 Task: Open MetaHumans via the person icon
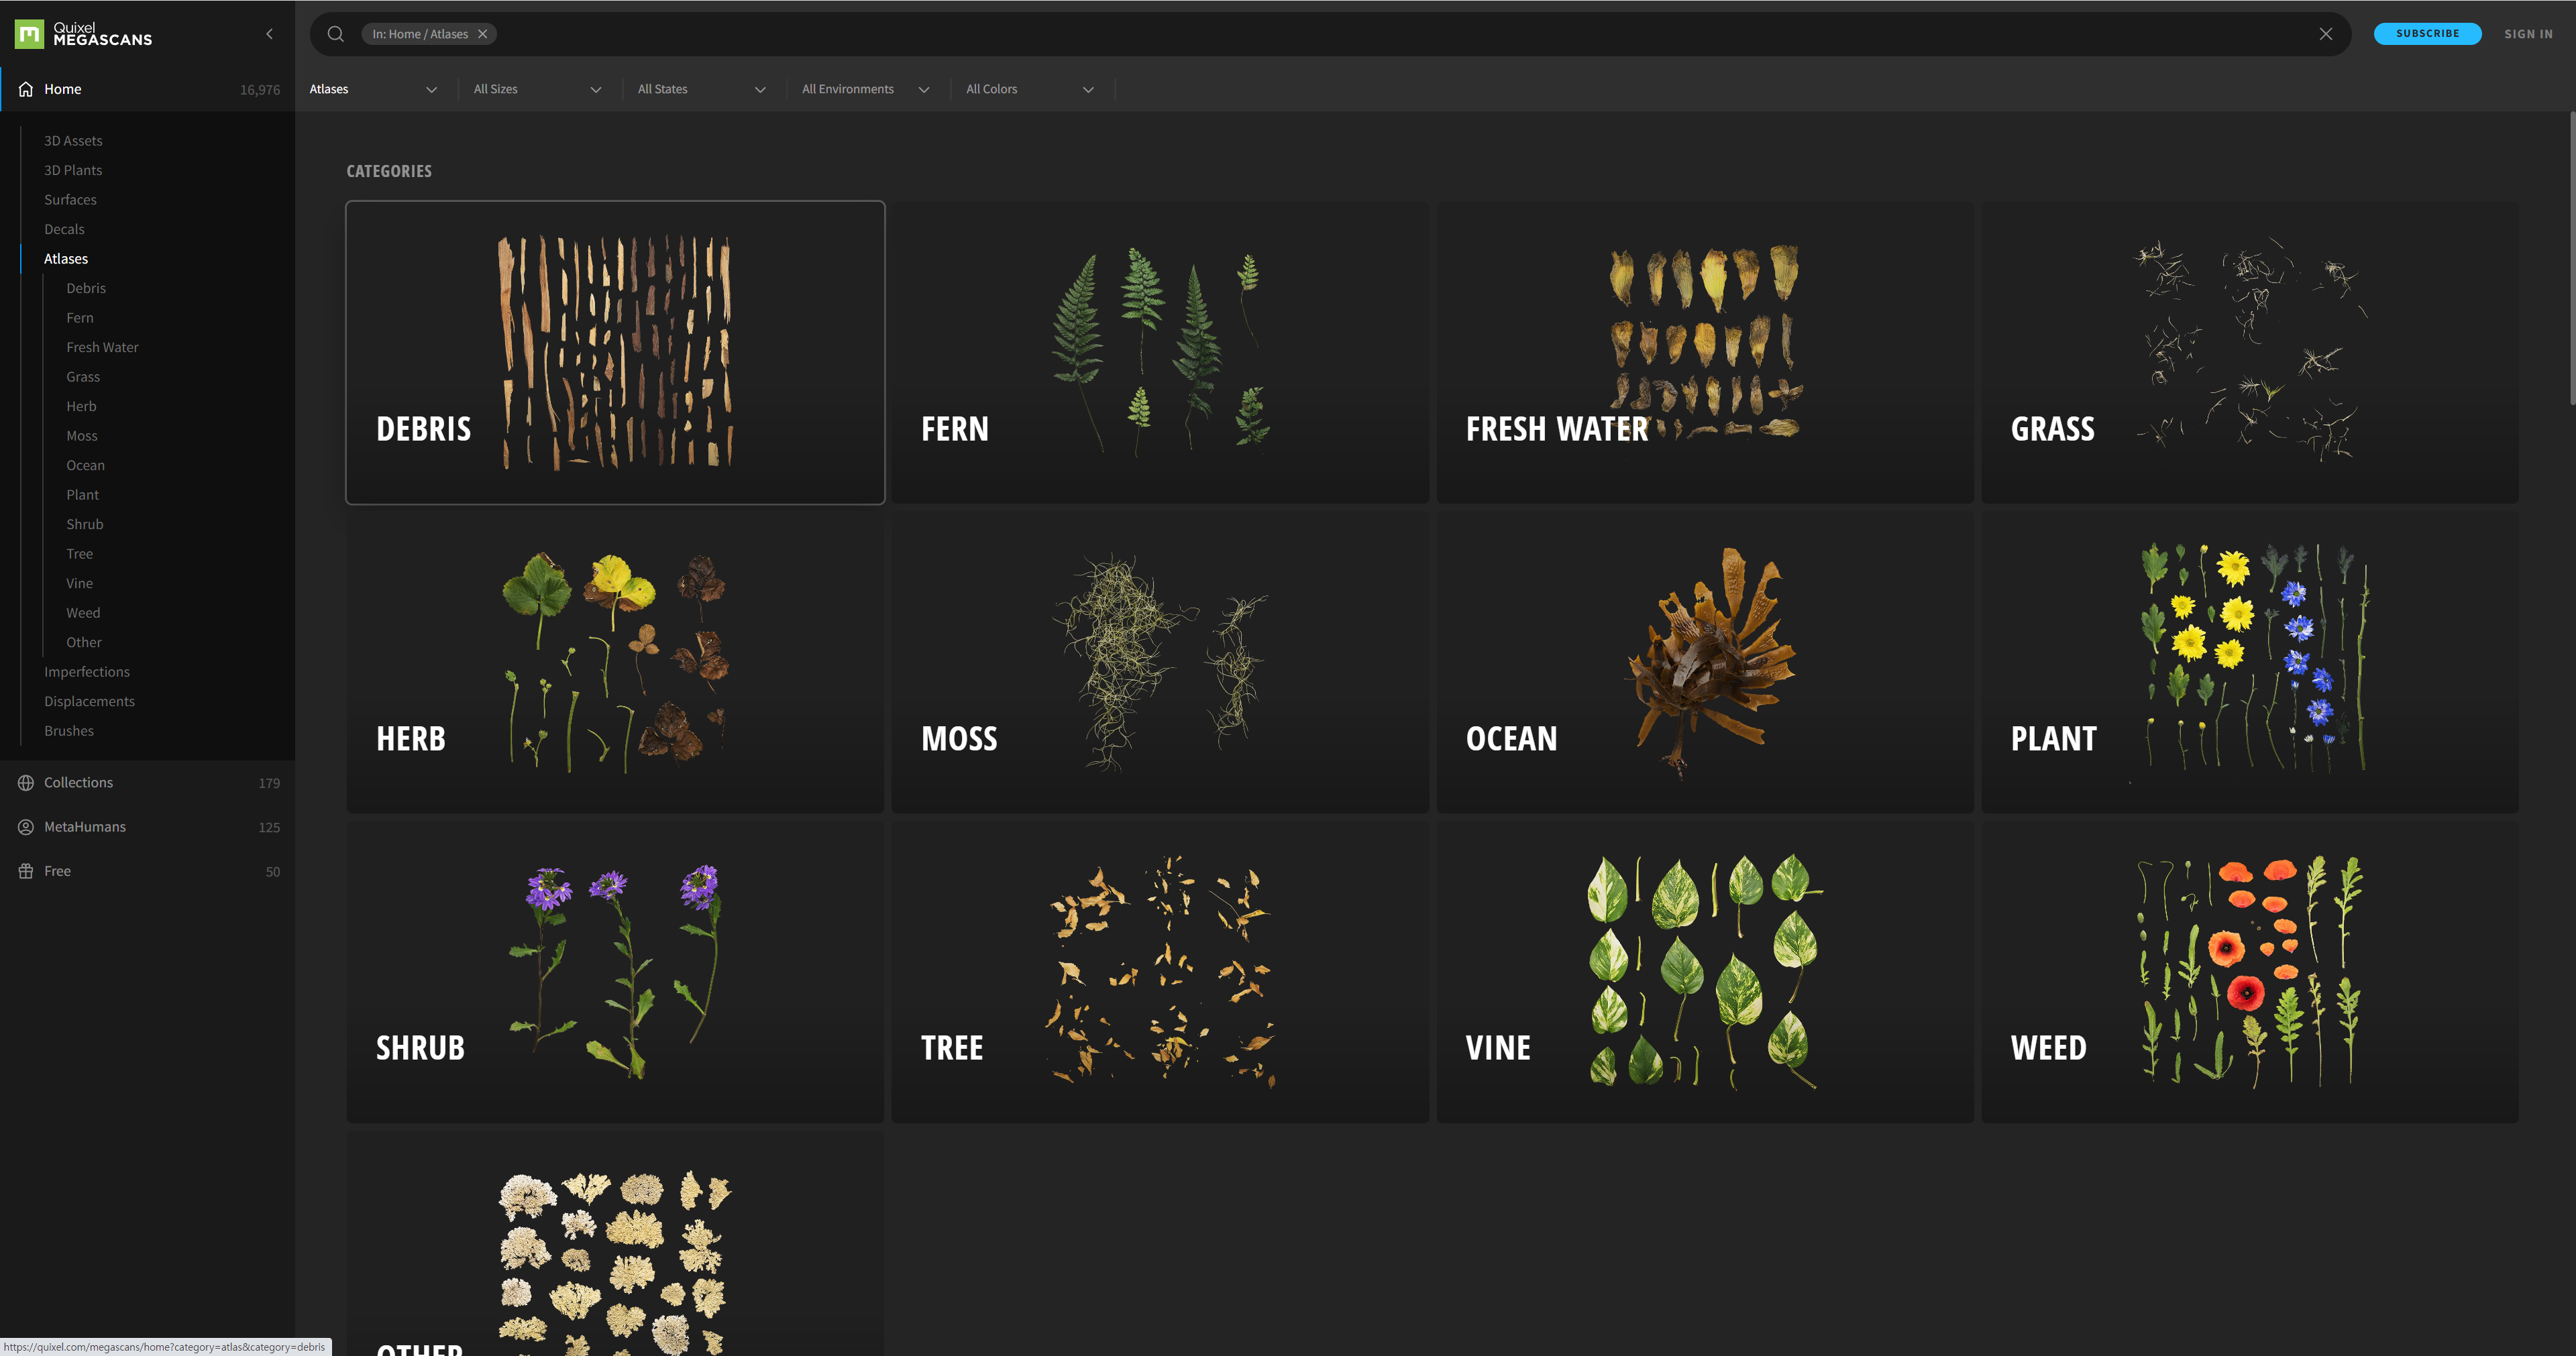26,827
